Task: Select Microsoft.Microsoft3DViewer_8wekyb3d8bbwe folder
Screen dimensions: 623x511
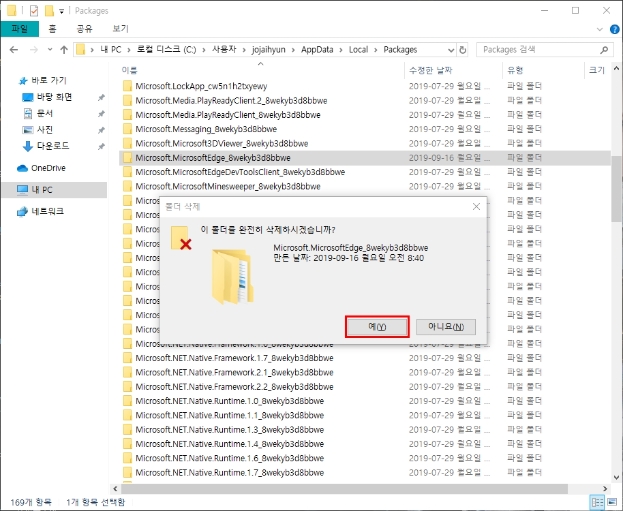Action: coord(222,143)
